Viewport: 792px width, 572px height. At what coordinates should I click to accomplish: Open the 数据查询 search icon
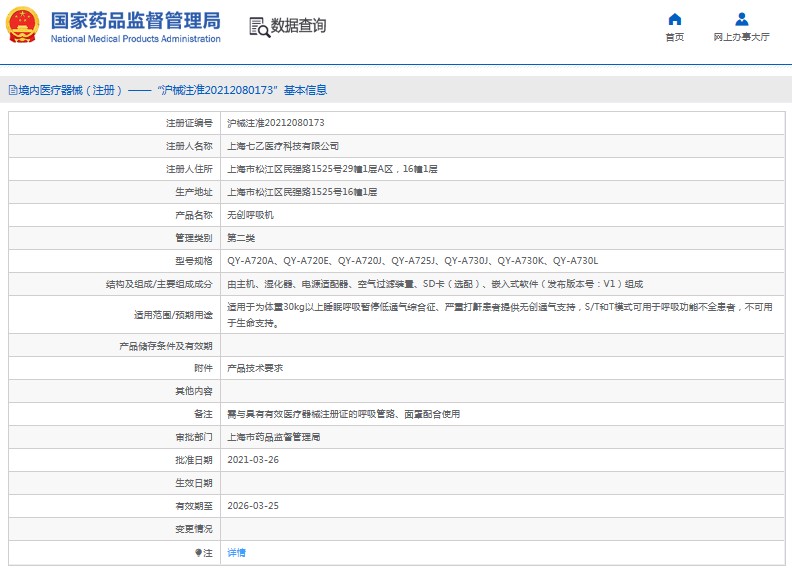pyautogui.click(x=260, y=27)
